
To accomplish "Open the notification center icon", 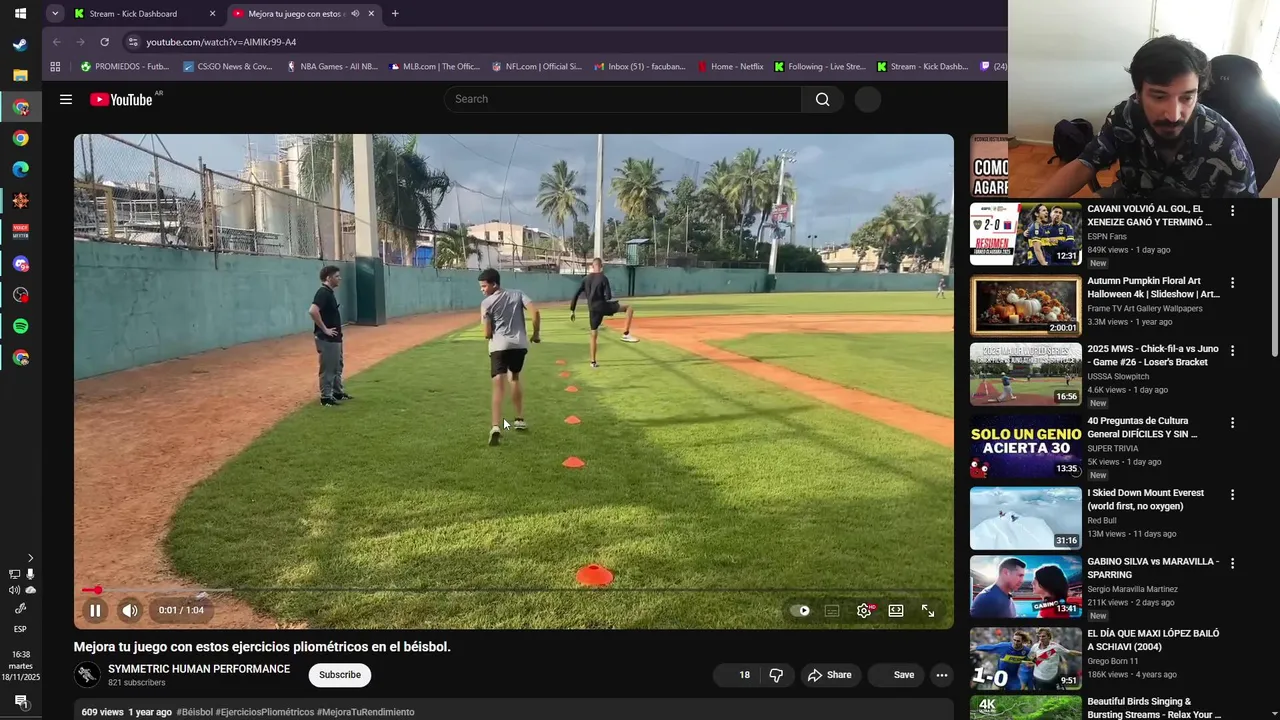I will [20, 702].
